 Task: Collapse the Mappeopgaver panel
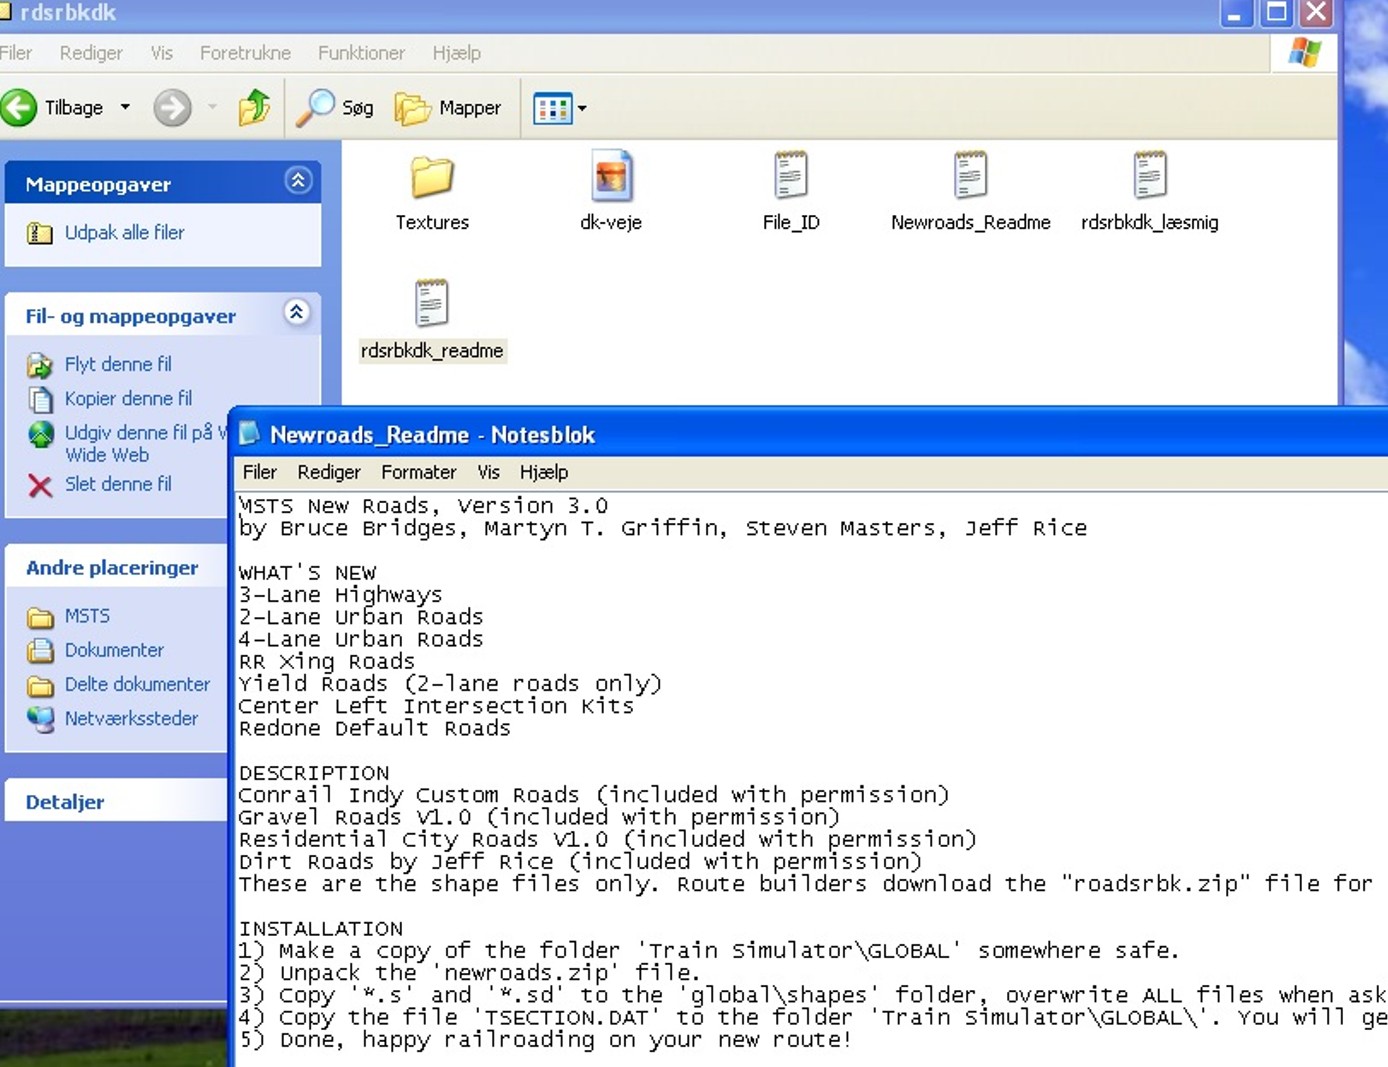[298, 180]
